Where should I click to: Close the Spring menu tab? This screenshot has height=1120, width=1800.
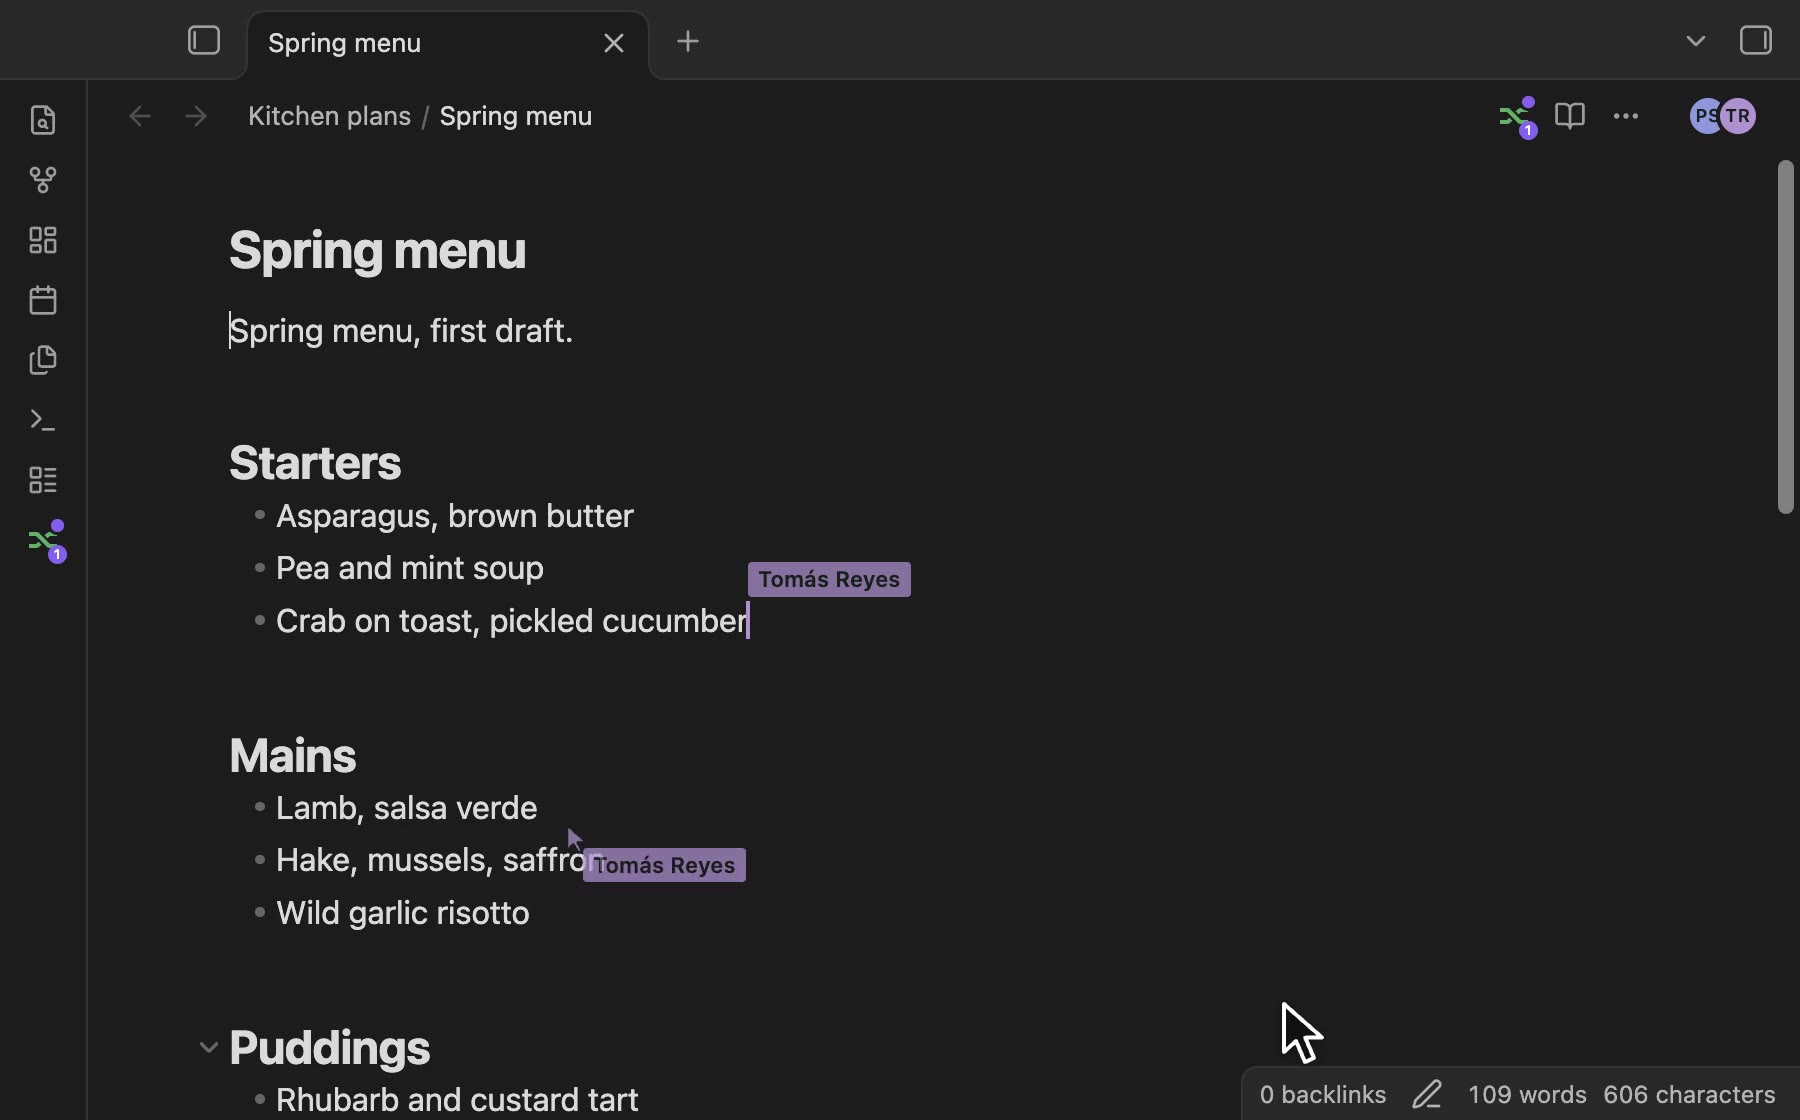click(614, 43)
